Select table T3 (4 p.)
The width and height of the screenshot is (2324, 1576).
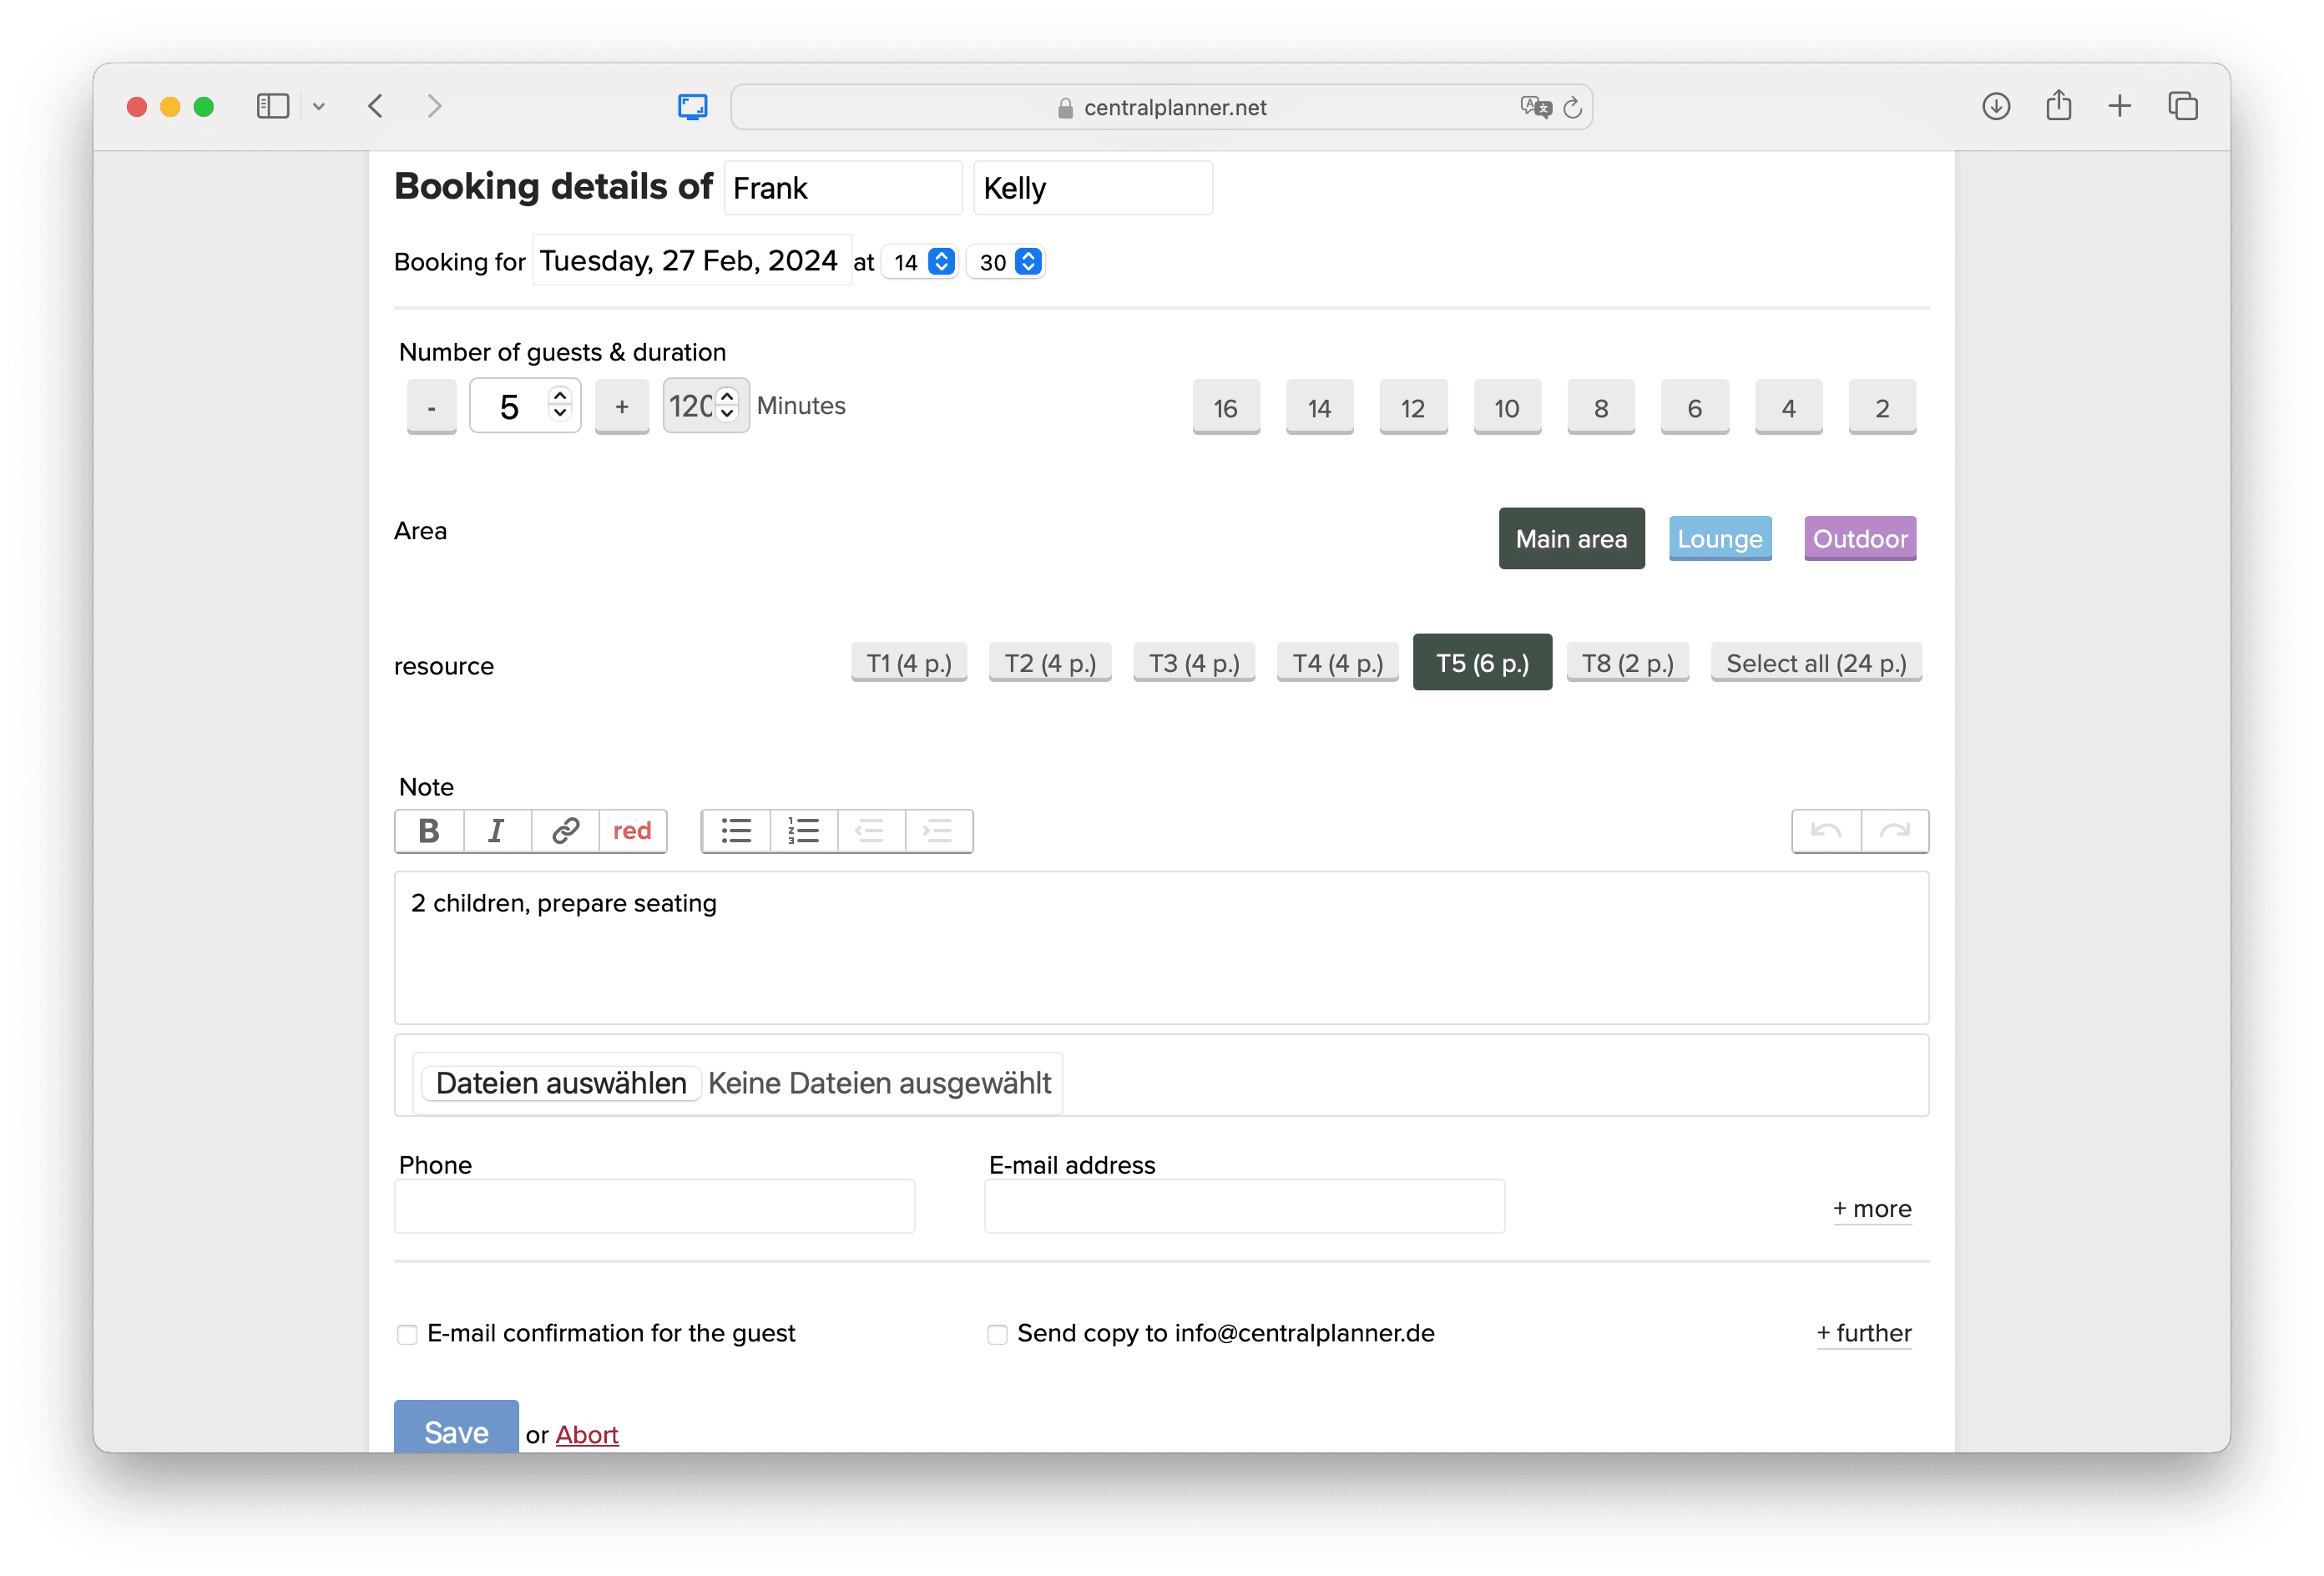pos(1194,663)
